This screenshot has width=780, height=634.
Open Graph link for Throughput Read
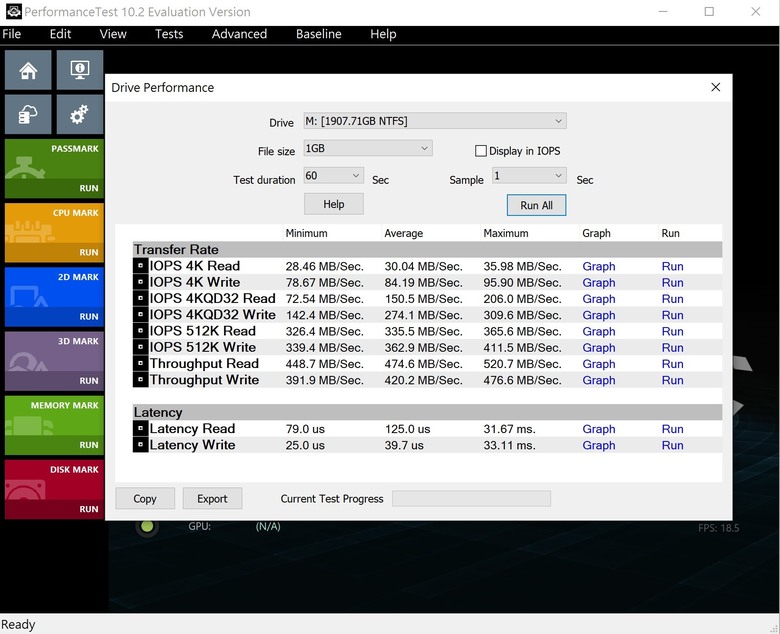[x=599, y=363]
